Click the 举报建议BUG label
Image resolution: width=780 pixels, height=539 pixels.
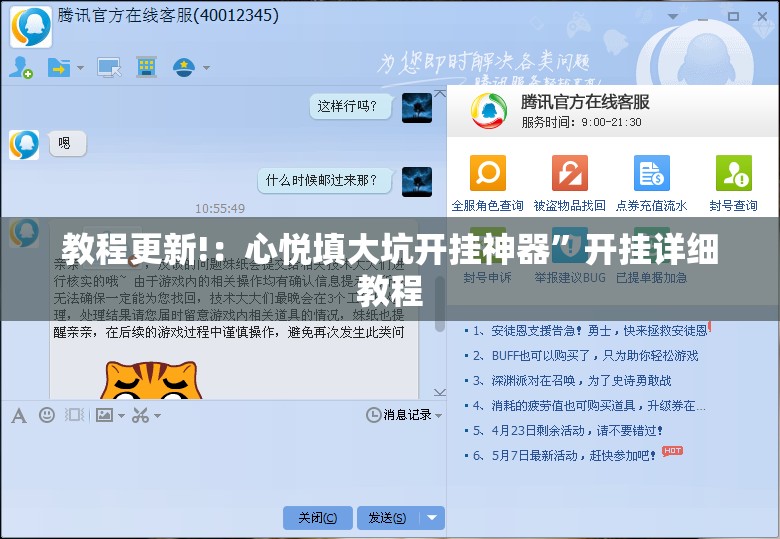click(570, 278)
